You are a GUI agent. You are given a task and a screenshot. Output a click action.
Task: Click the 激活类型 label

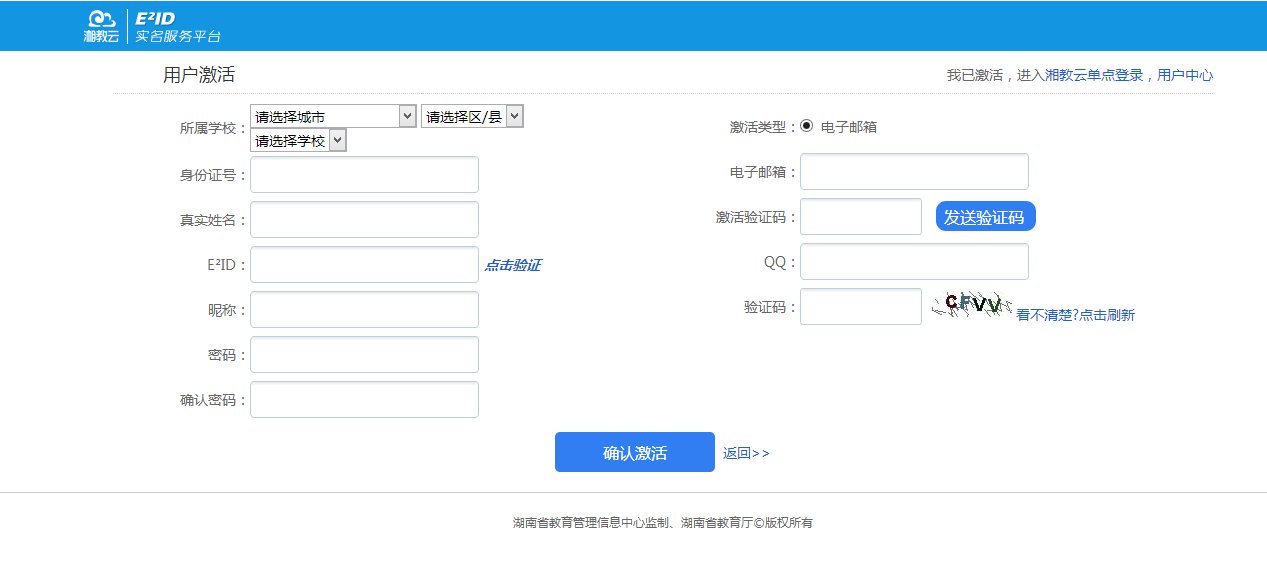[x=763, y=127]
